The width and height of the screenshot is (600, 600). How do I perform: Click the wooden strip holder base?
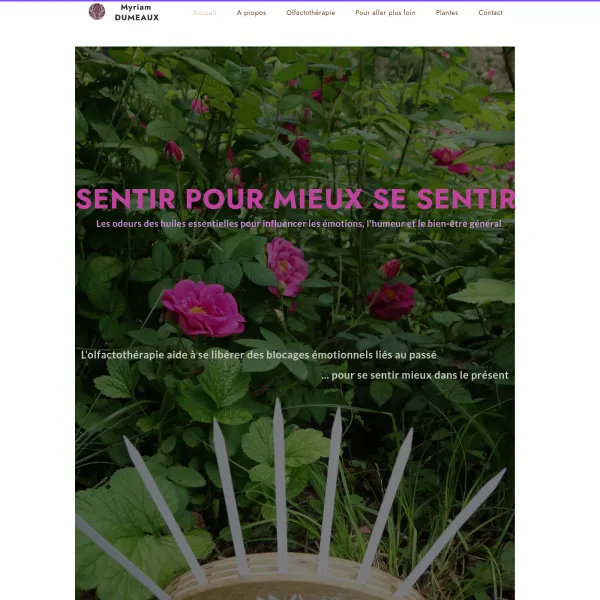click(295, 578)
